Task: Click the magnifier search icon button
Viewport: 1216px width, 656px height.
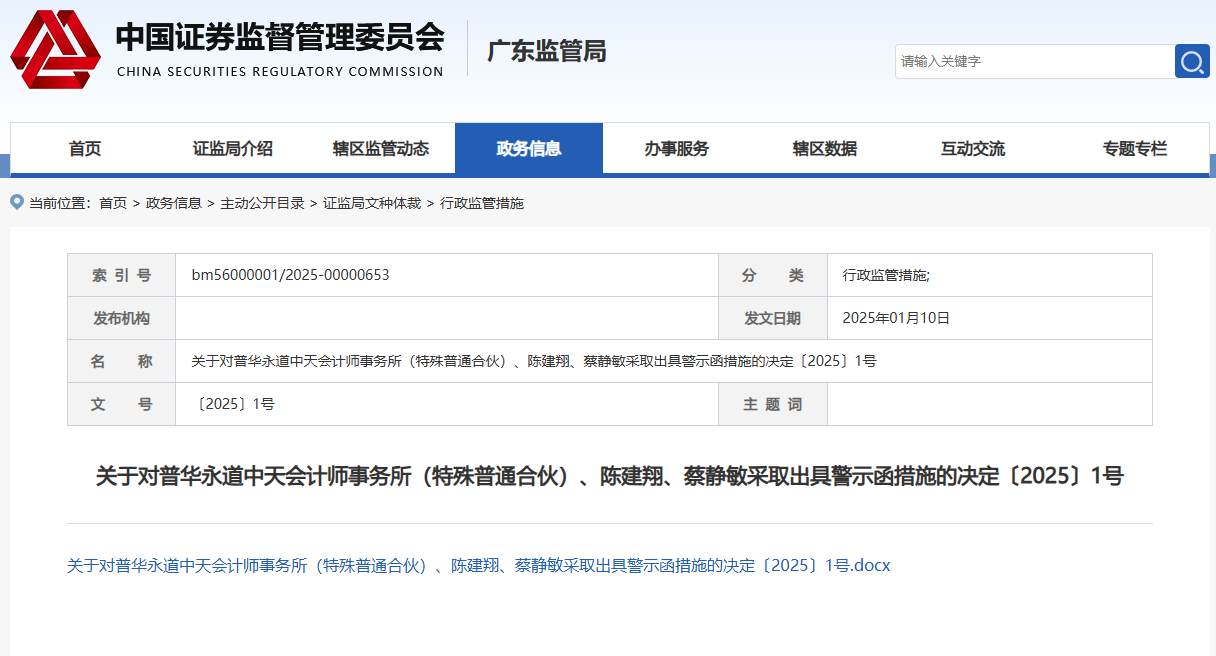Action: coord(1192,61)
